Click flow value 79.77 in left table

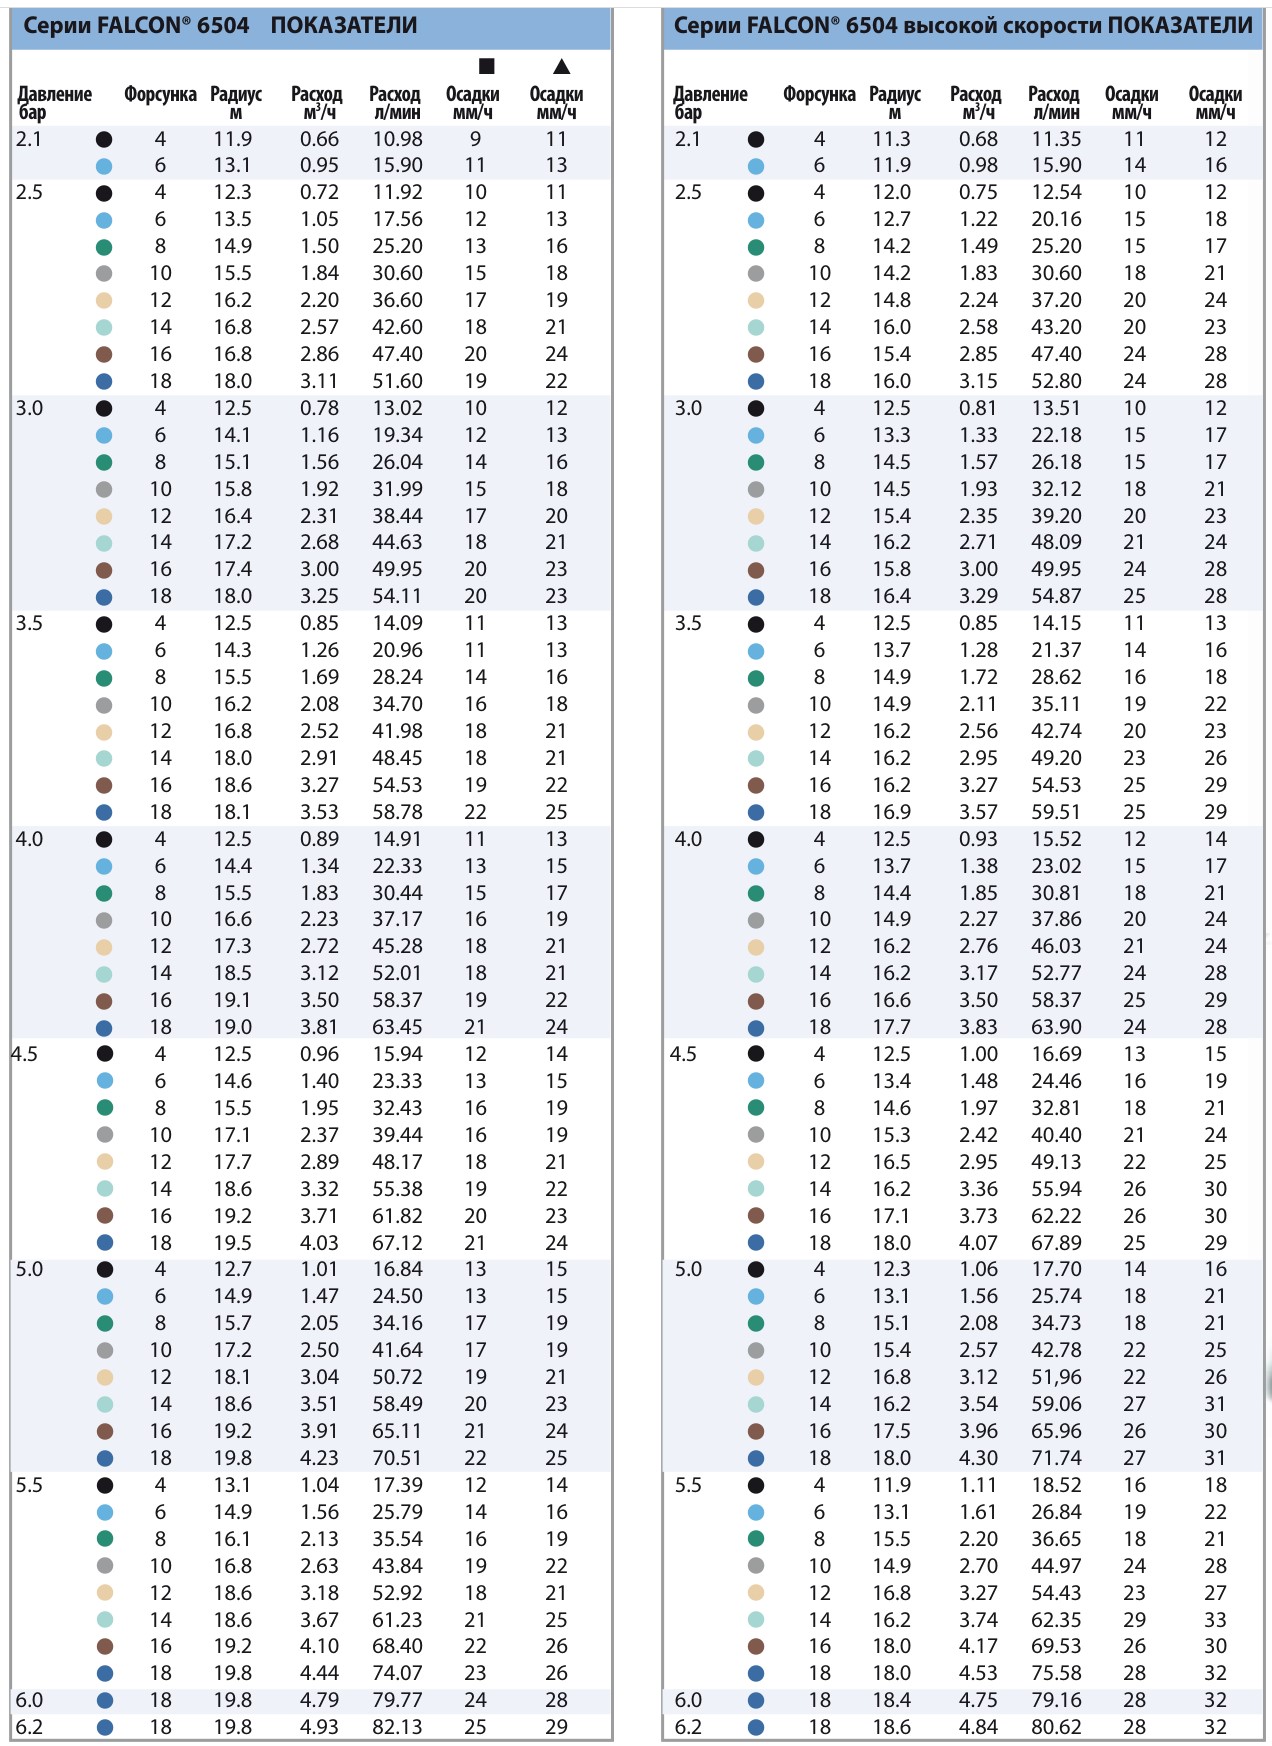398,1700
